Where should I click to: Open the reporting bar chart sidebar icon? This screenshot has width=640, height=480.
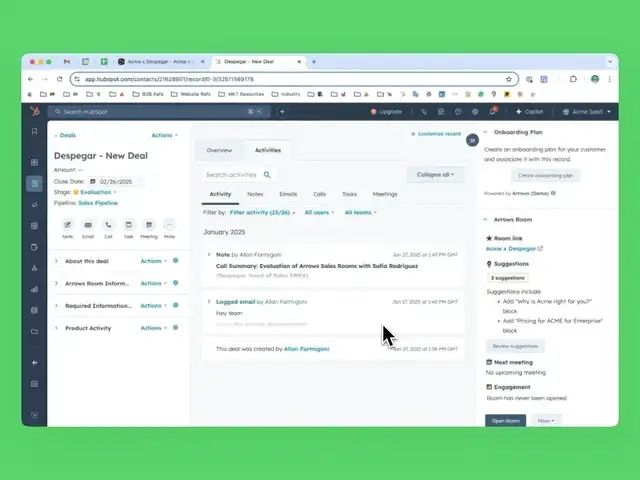[35, 289]
